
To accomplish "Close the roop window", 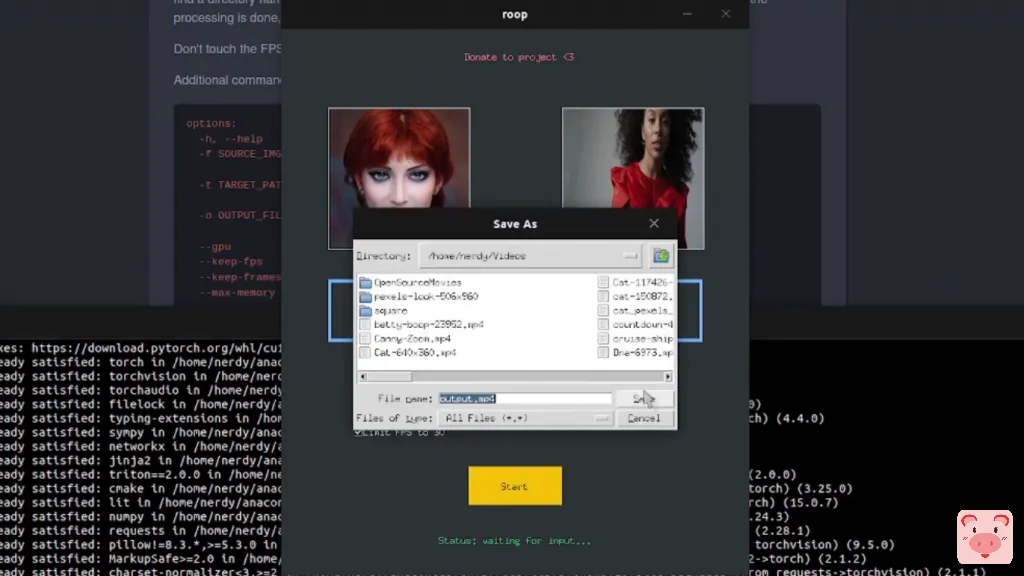I will [726, 14].
